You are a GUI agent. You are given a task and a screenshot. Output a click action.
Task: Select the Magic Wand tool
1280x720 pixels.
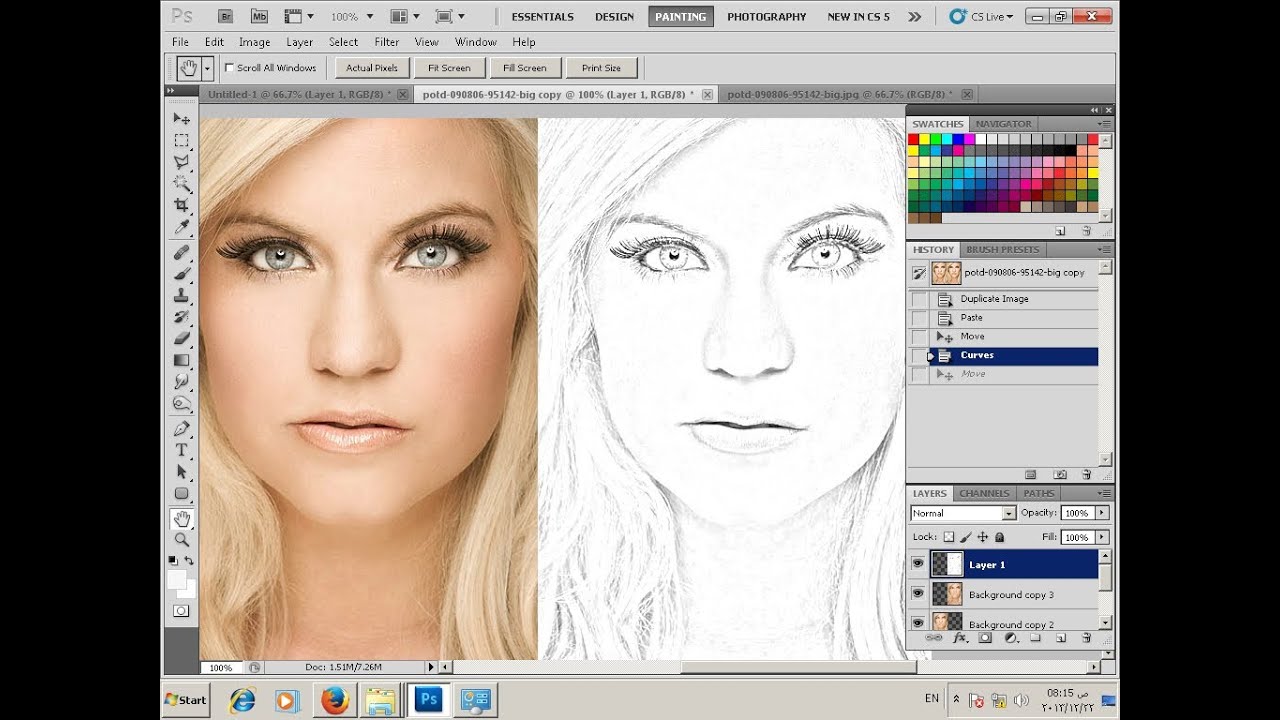pos(181,183)
